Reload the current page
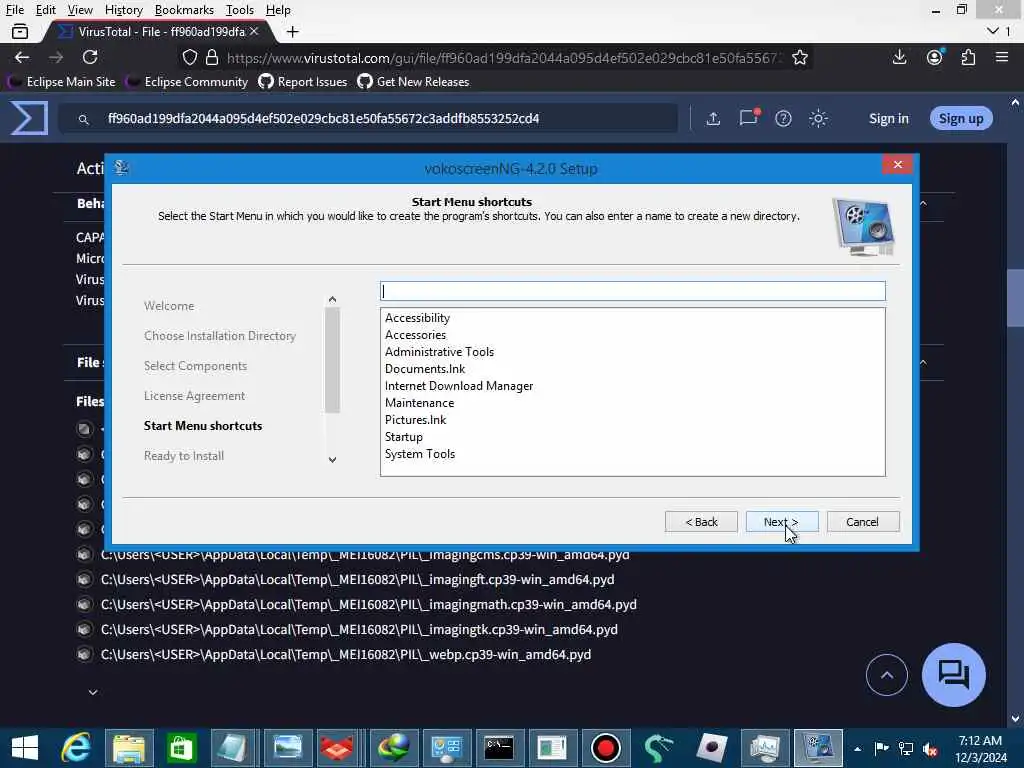The height and width of the screenshot is (768, 1024). pos(90,57)
